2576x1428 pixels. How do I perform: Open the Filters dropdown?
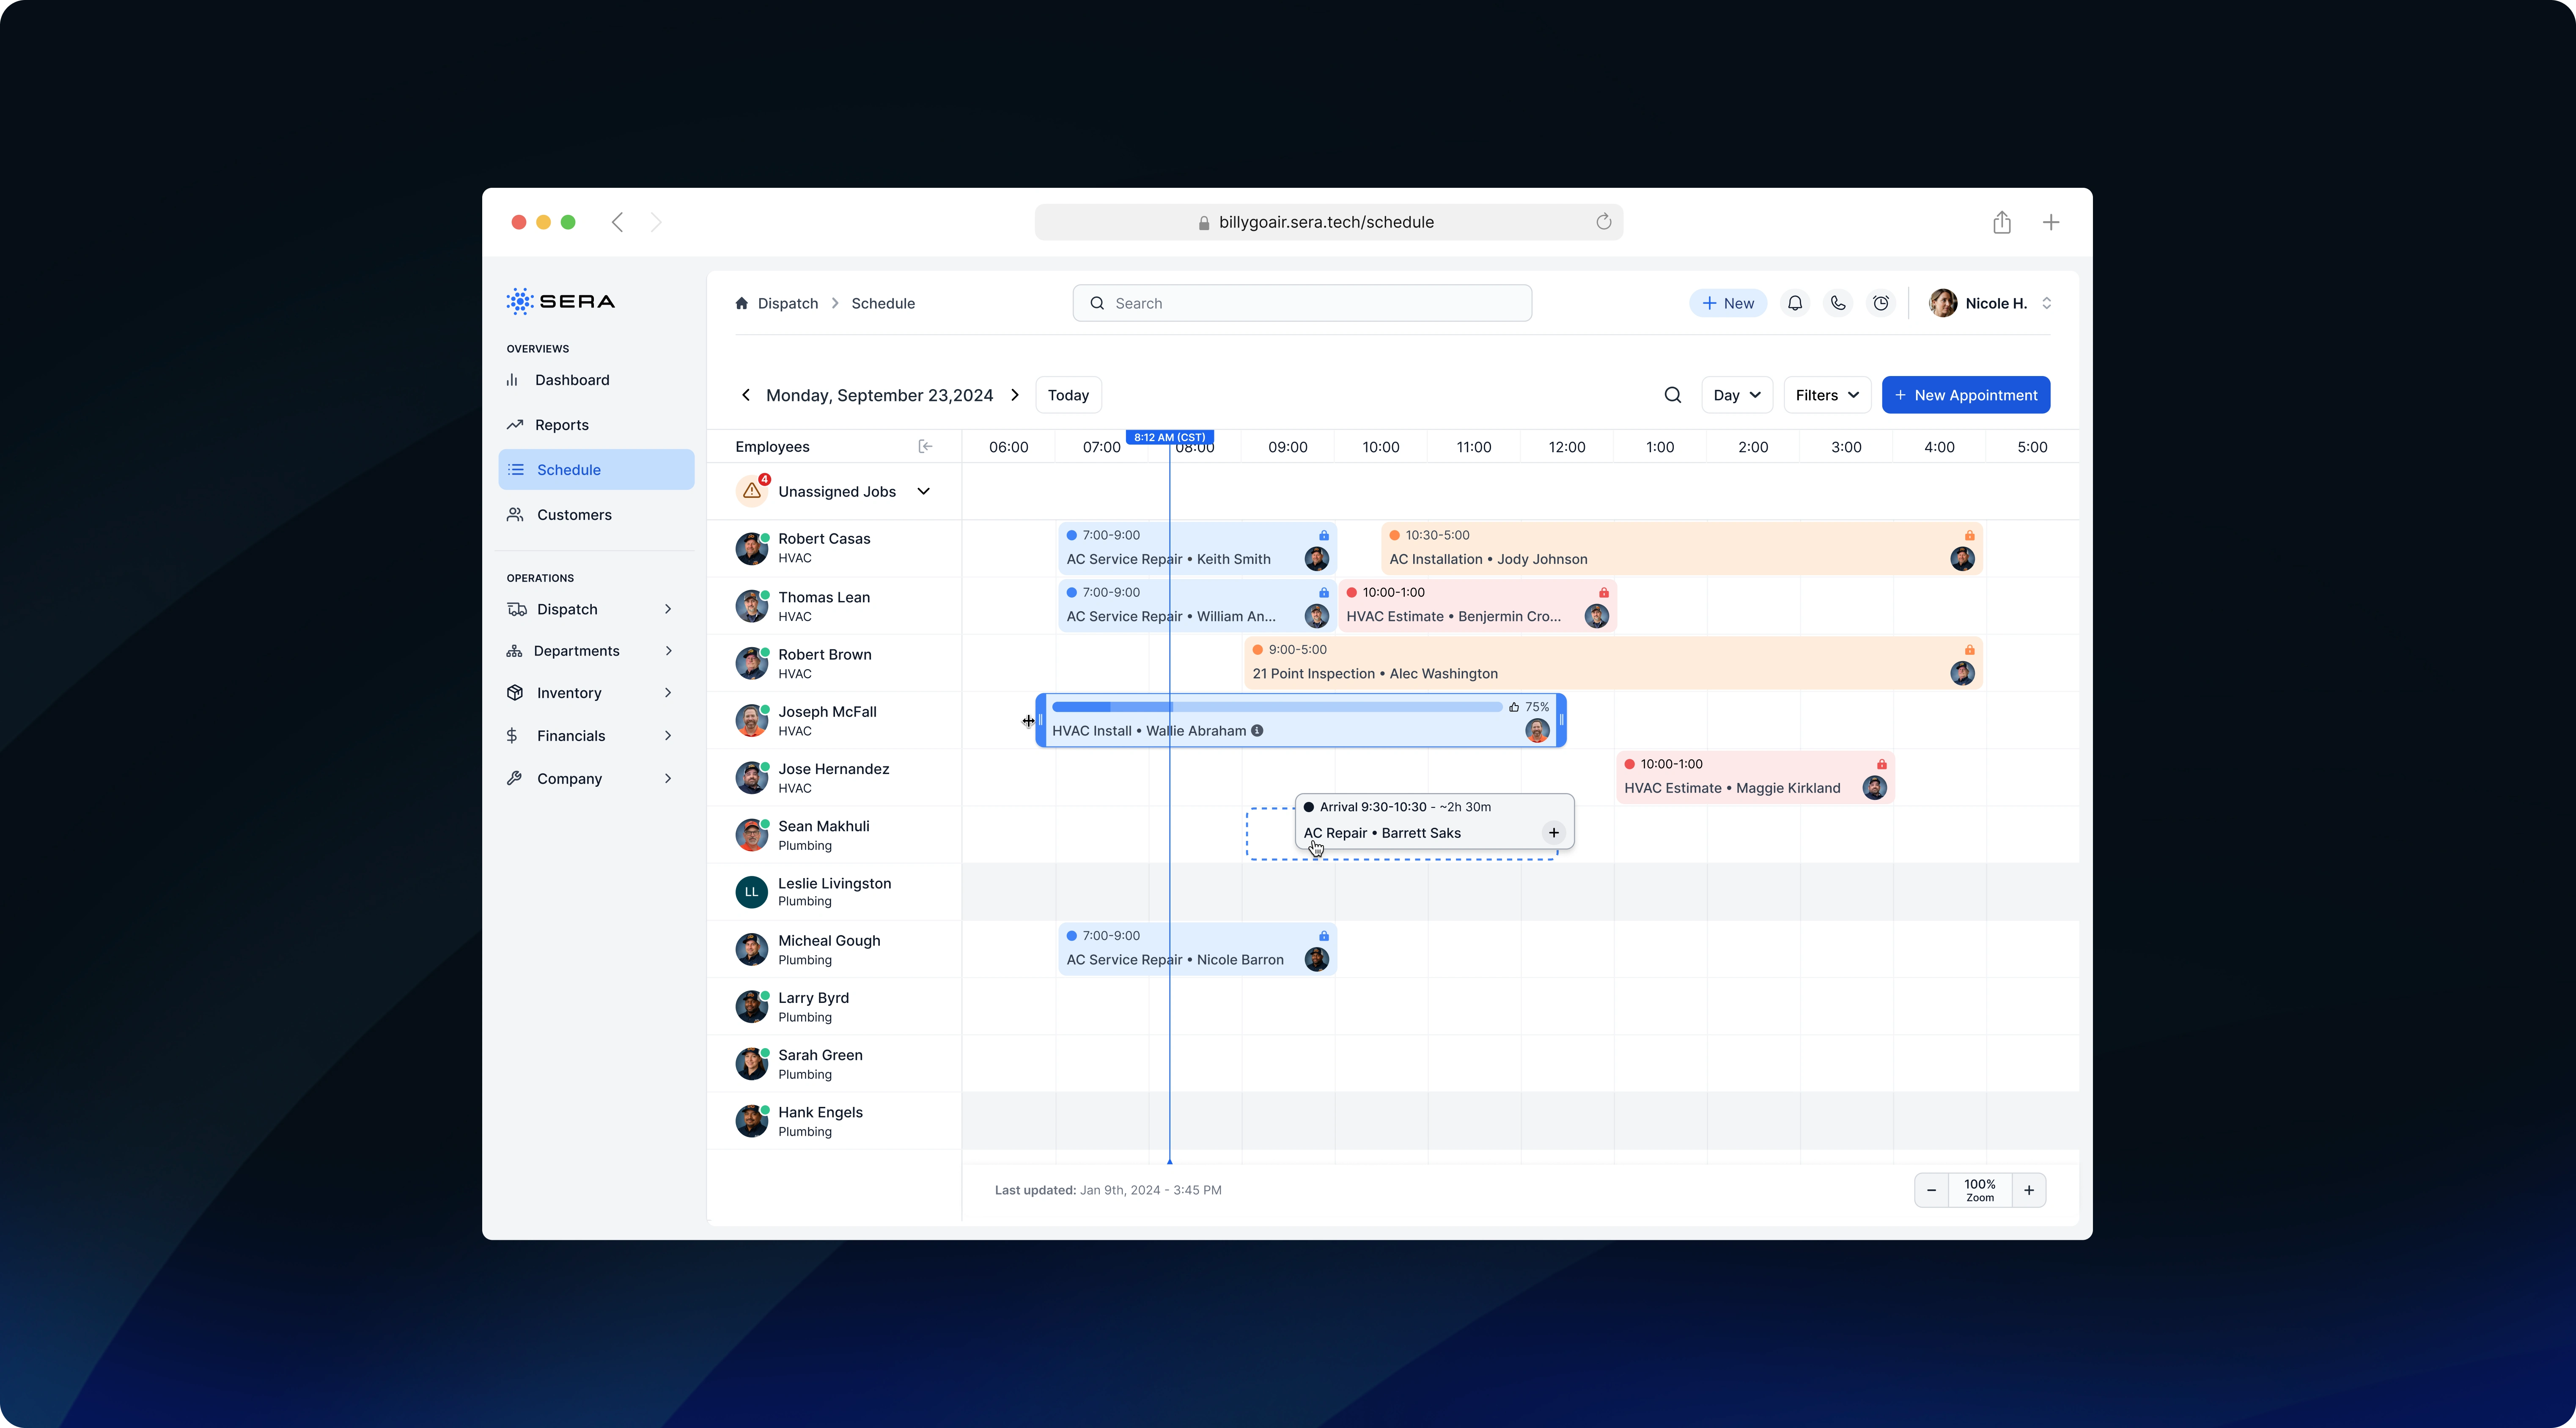[x=1826, y=395]
